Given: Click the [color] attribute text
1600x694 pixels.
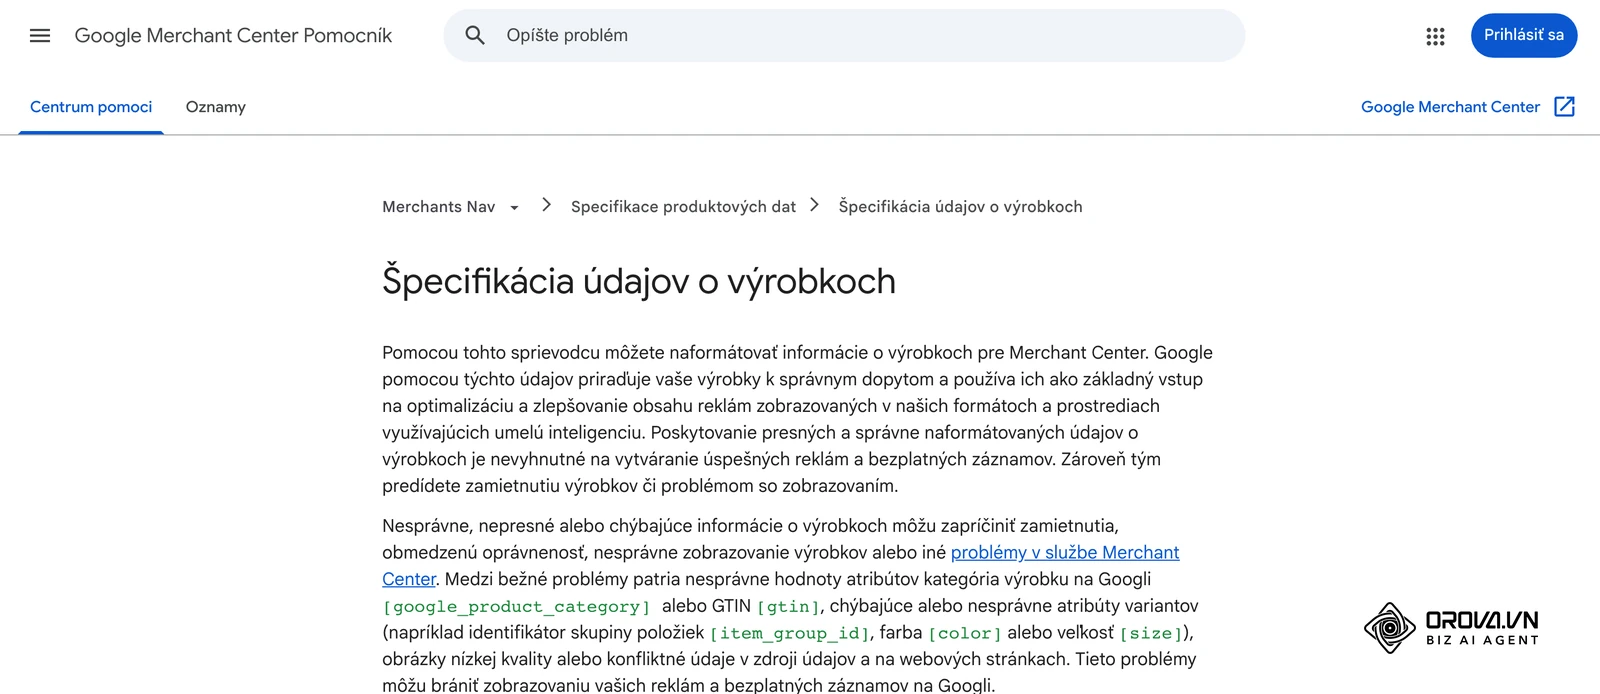Looking at the screenshot, I should tap(964, 634).
